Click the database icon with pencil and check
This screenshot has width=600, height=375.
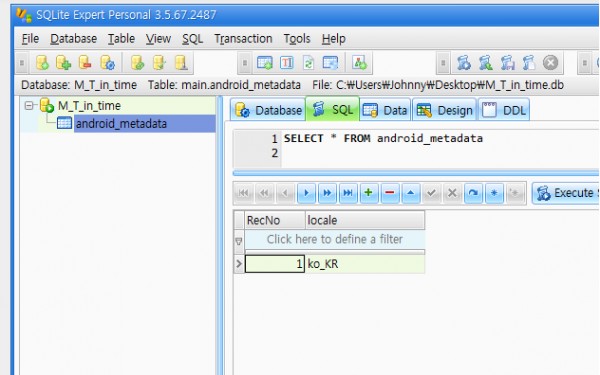click(x=159, y=63)
